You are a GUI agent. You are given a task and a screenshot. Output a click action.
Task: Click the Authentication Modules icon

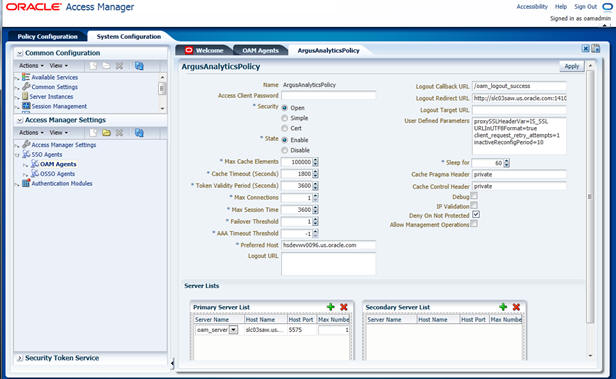(26, 183)
